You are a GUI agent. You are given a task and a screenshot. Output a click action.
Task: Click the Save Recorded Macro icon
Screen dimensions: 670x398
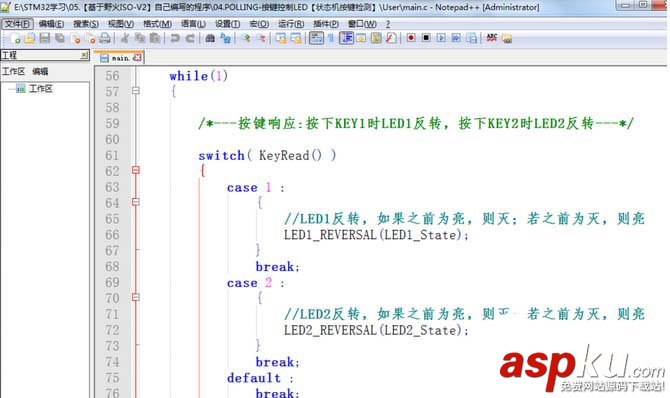pyautogui.click(x=471, y=38)
